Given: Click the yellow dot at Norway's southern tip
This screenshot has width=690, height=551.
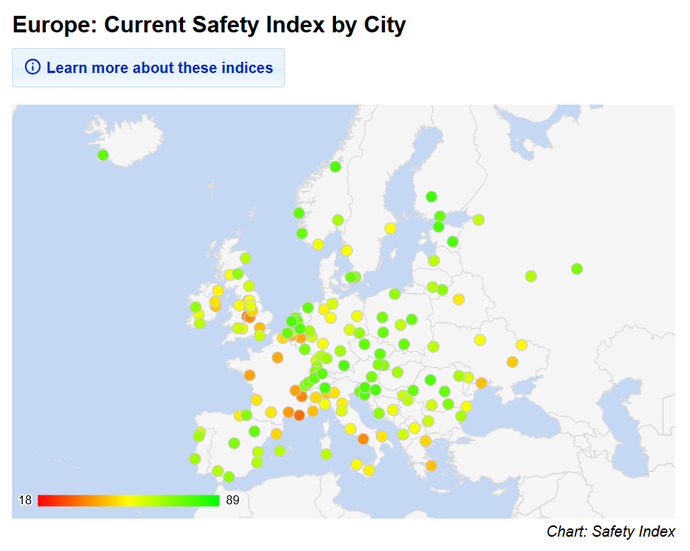Looking at the screenshot, I should point(318,244).
